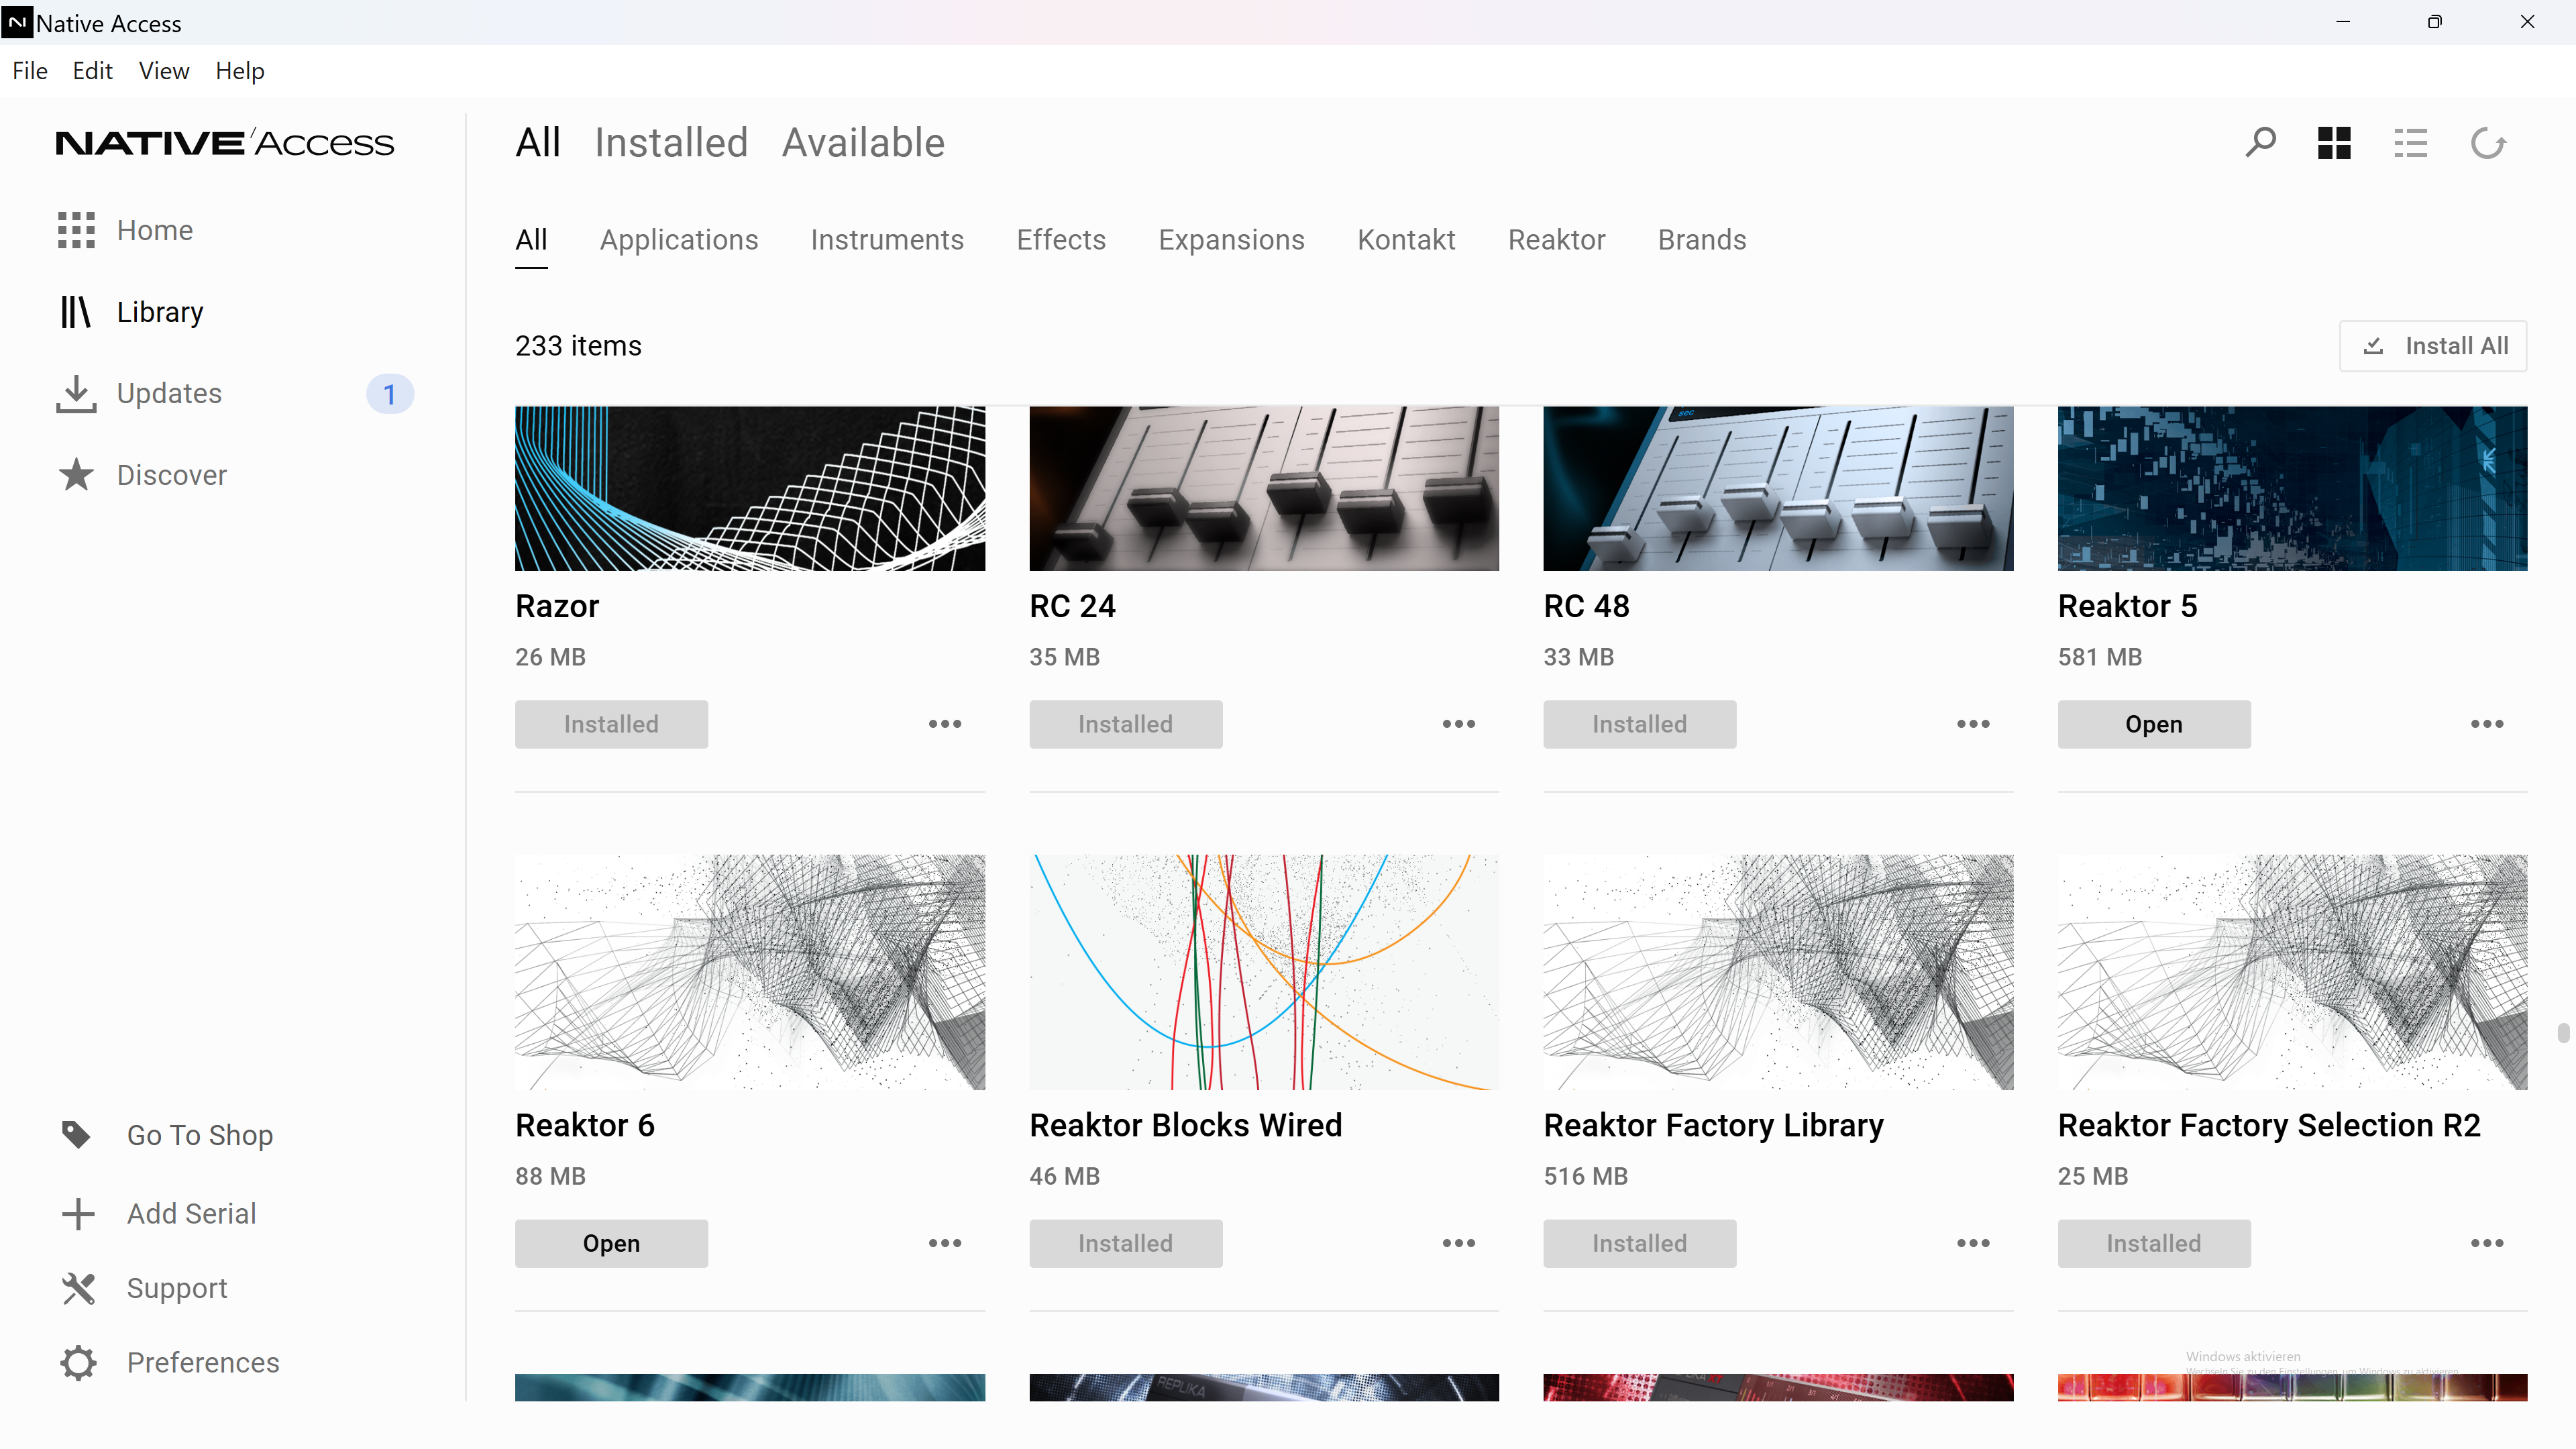Click the '233 items' count text
Screen dimensions: 2576x1449
[x=578, y=346]
